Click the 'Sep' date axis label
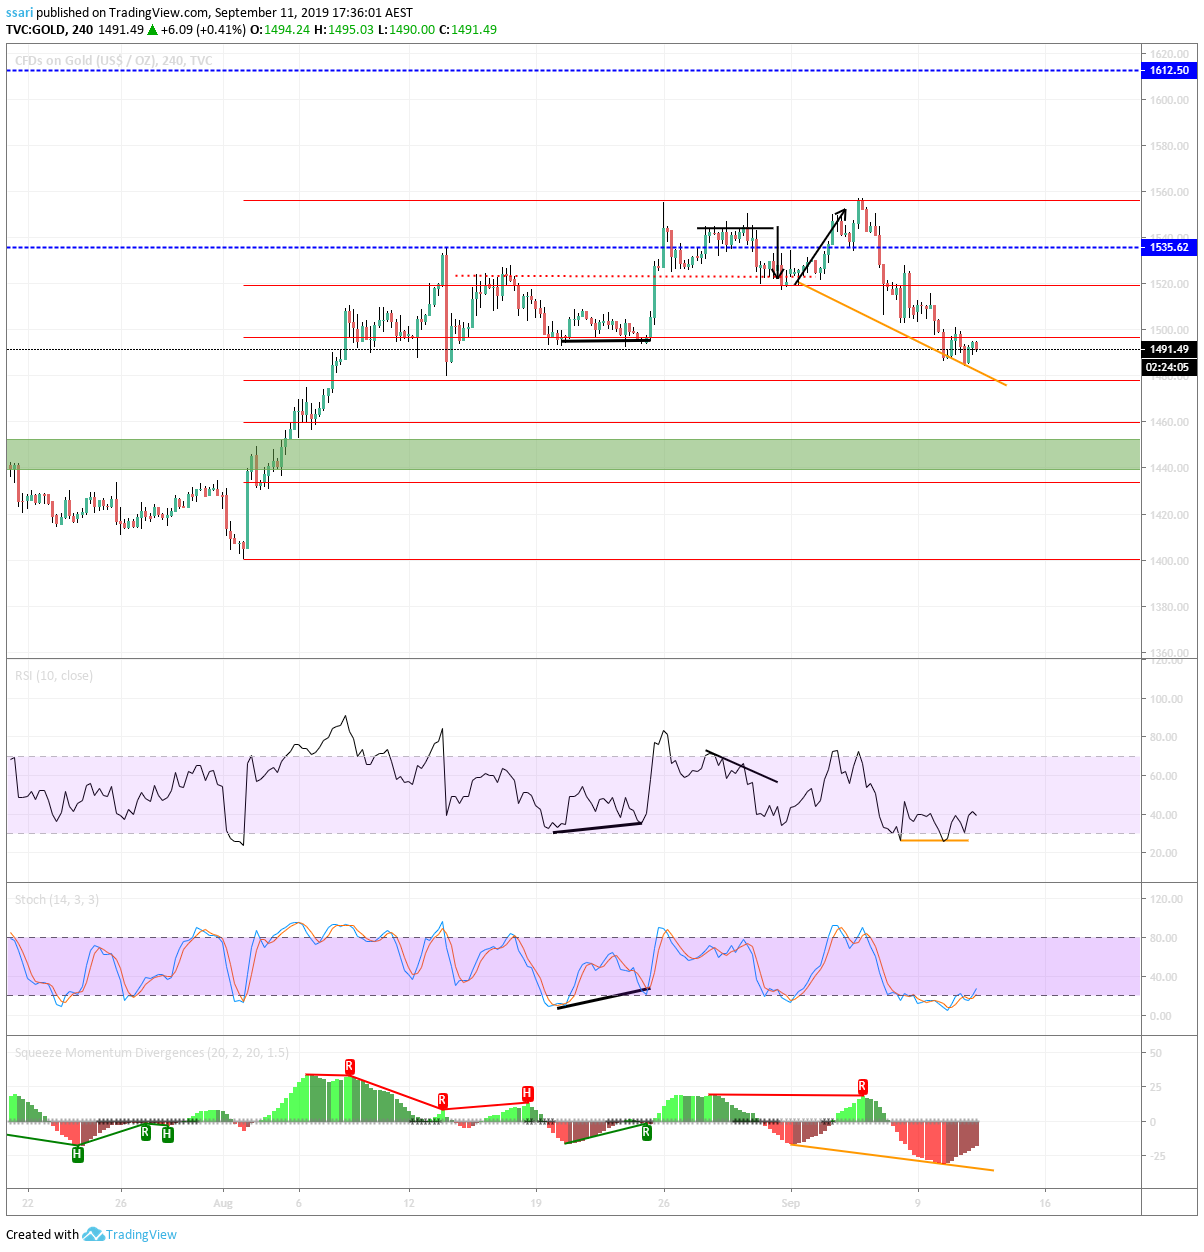Image resolution: width=1204 pixels, height=1252 pixels. coord(791,1203)
